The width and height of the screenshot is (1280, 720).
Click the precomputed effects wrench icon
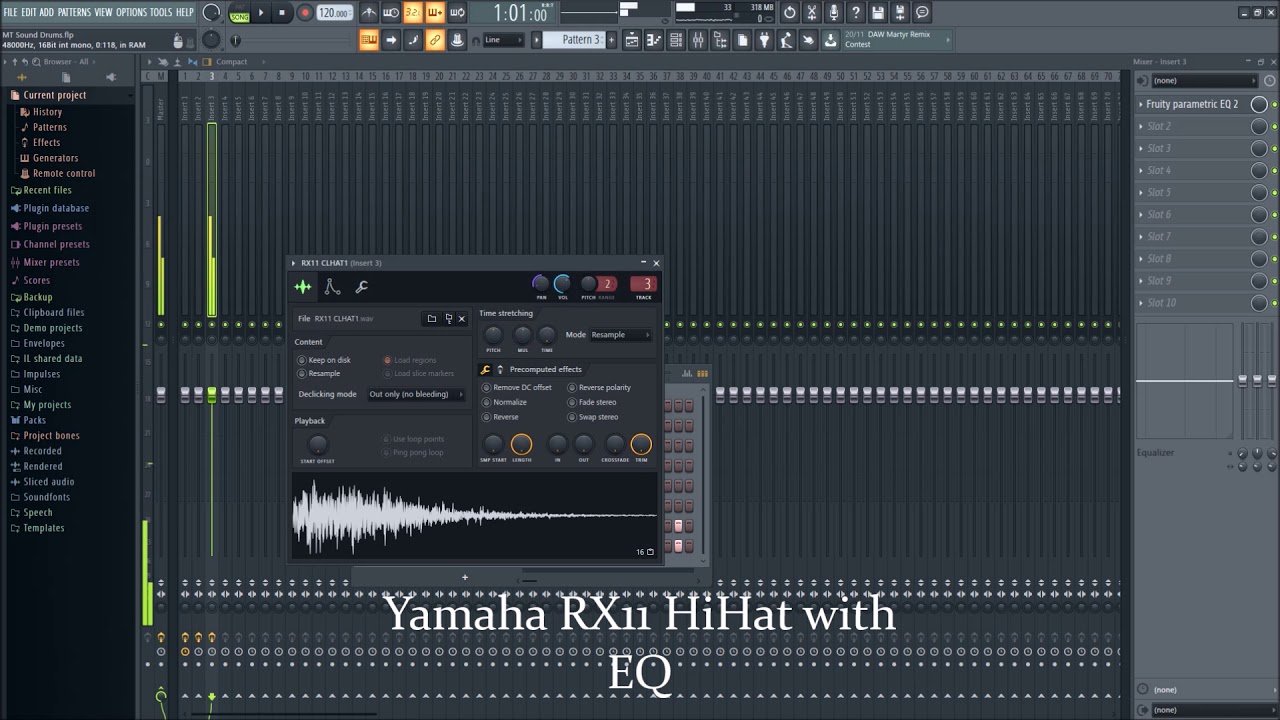point(486,369)
